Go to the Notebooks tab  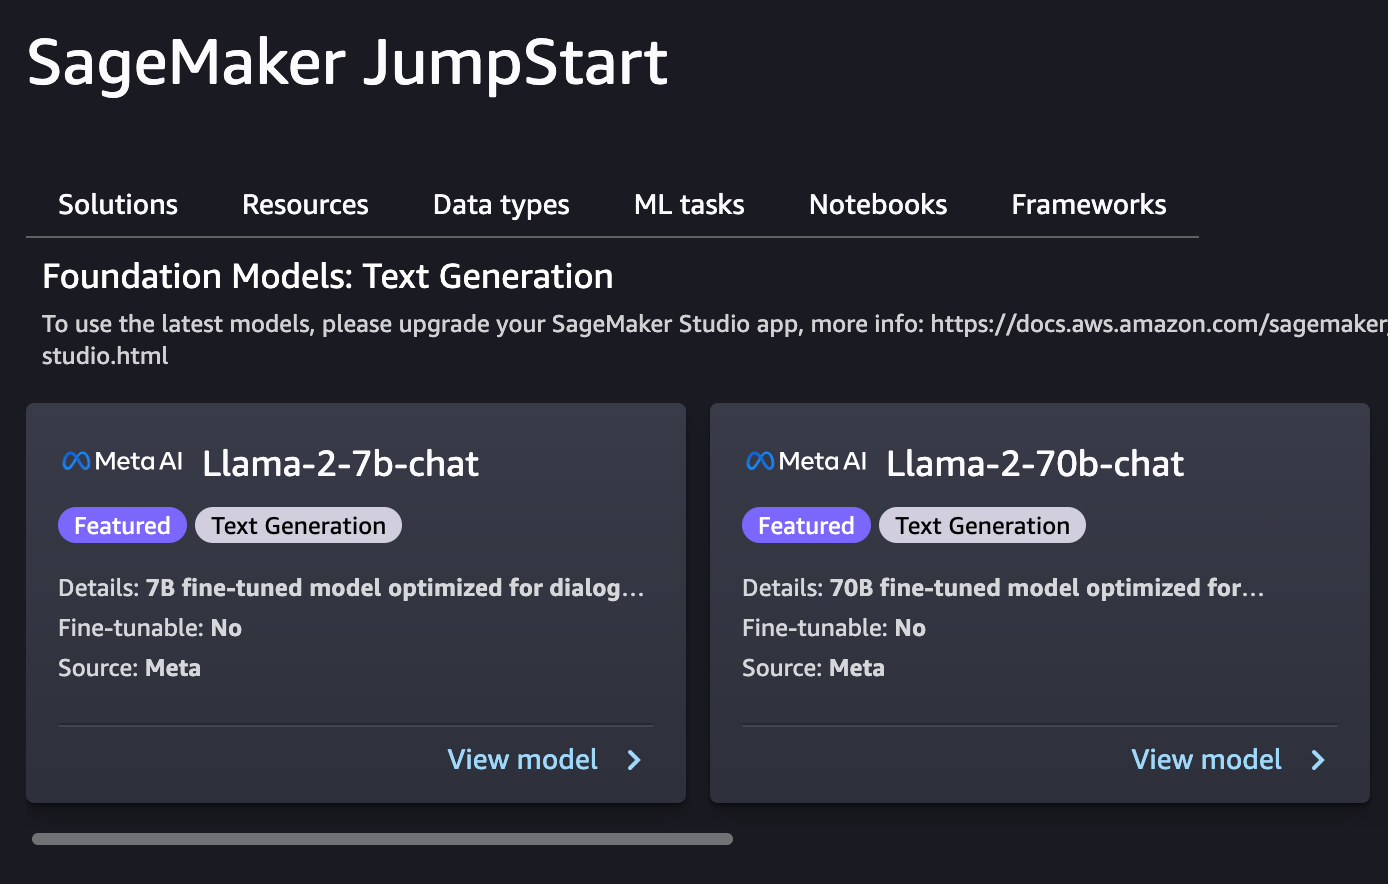[x=878, y=204]
